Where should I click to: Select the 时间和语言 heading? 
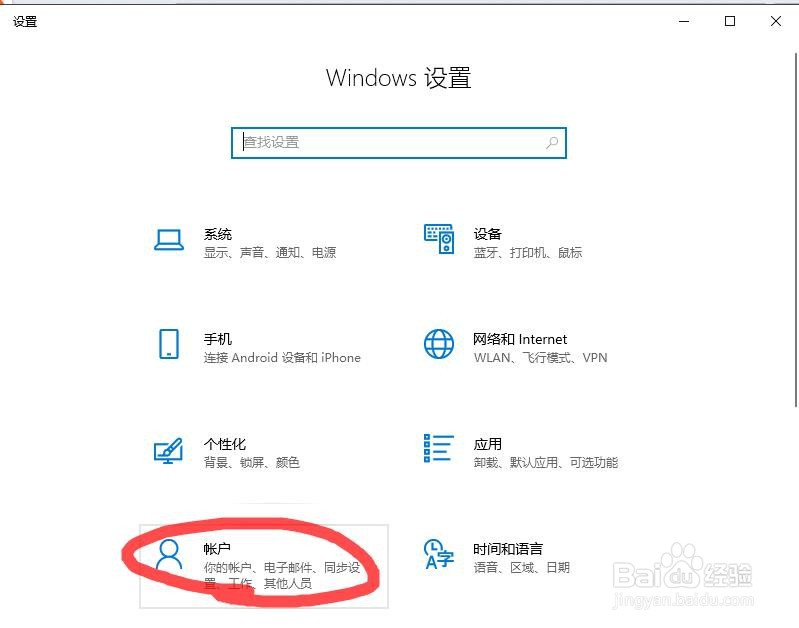(x=508, y=549)
